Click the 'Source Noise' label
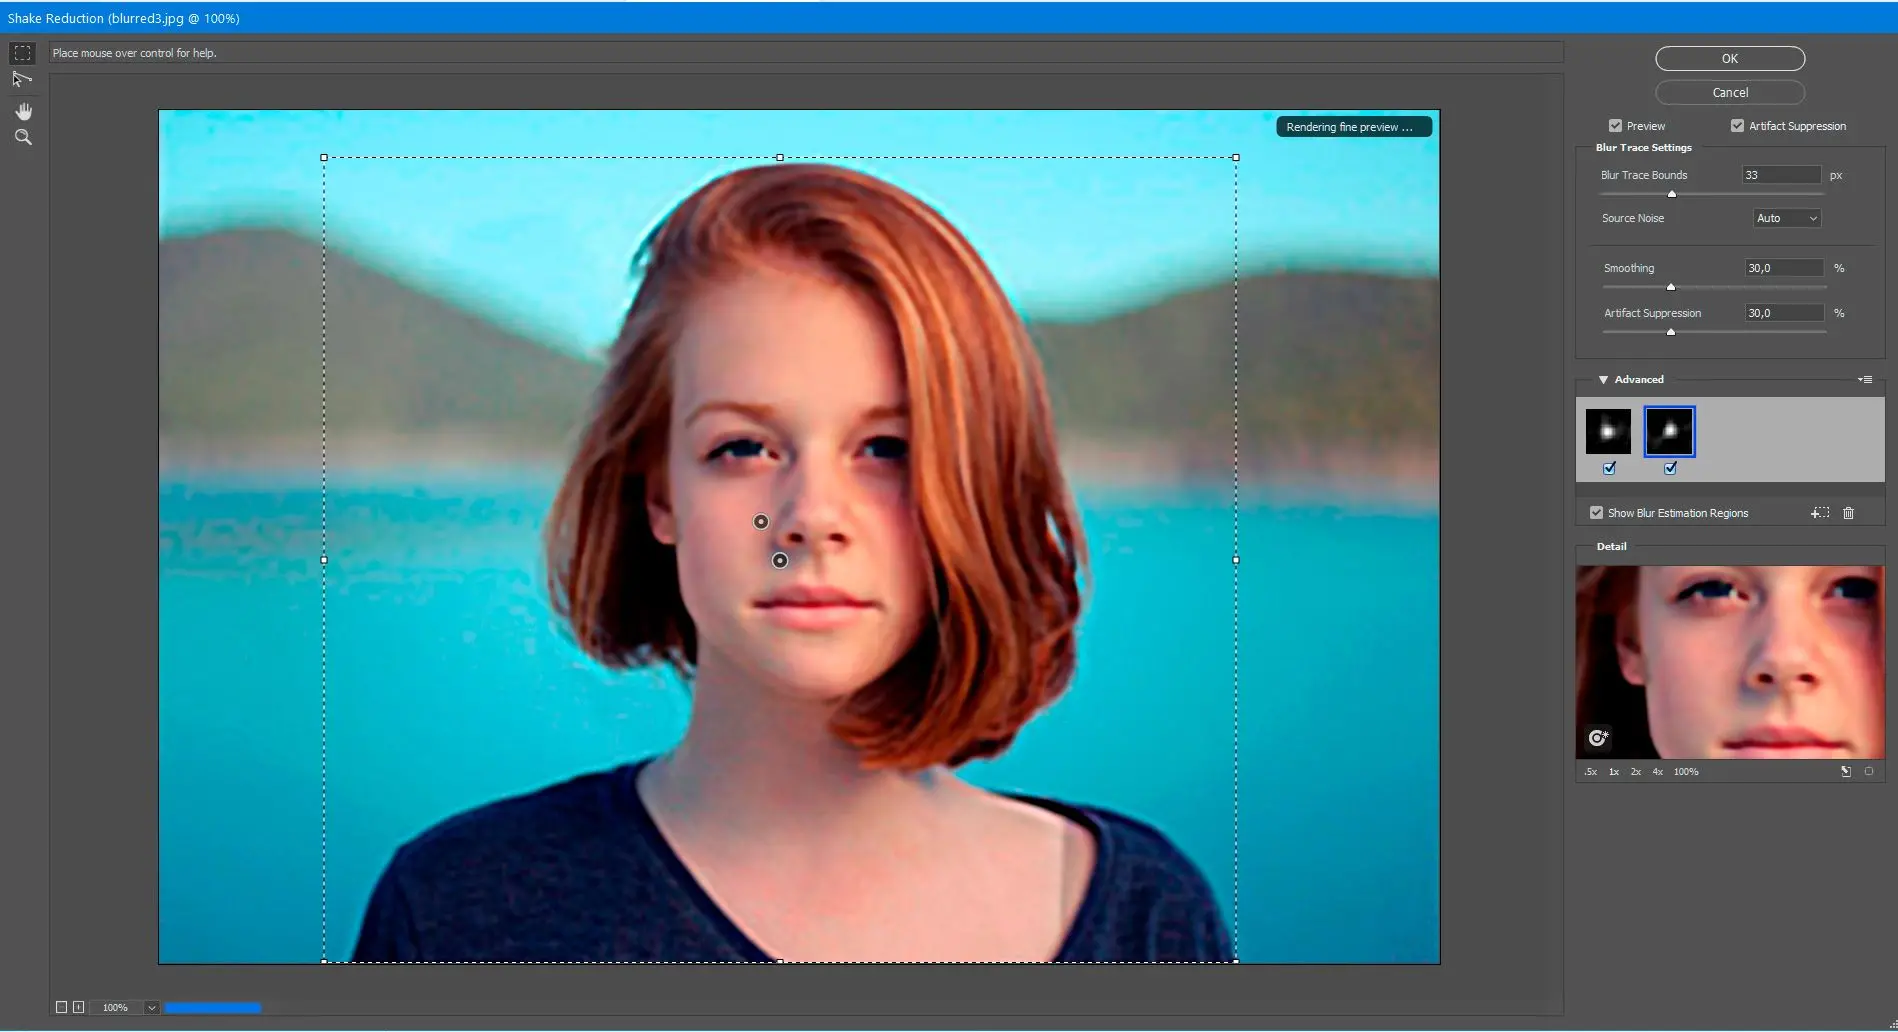This screenshot has width=1898, height=1032. [x=1633, y=218]
